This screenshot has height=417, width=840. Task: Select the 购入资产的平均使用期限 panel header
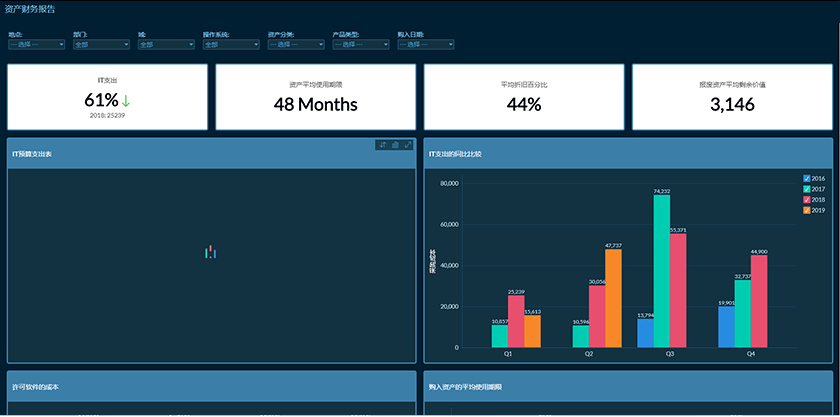tap(628, 386)
